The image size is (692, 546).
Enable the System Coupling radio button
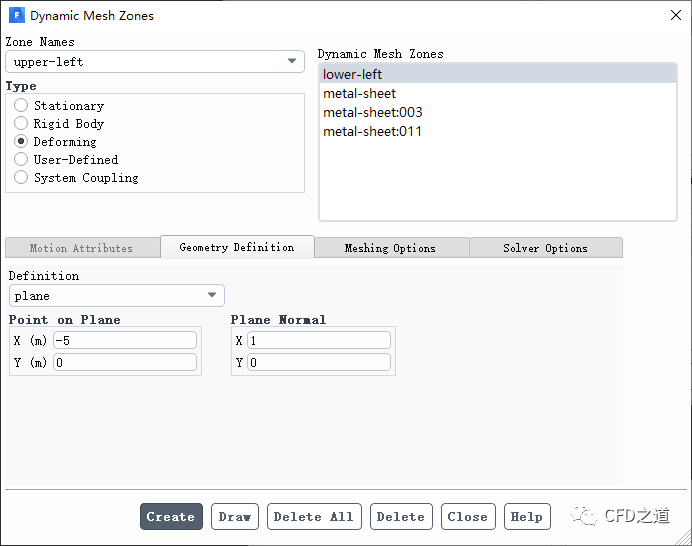coord(21,178)
